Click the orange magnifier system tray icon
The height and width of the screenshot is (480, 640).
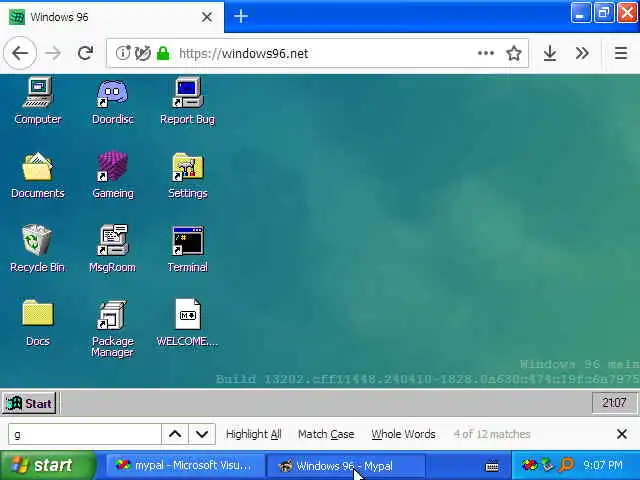[566, 464]
